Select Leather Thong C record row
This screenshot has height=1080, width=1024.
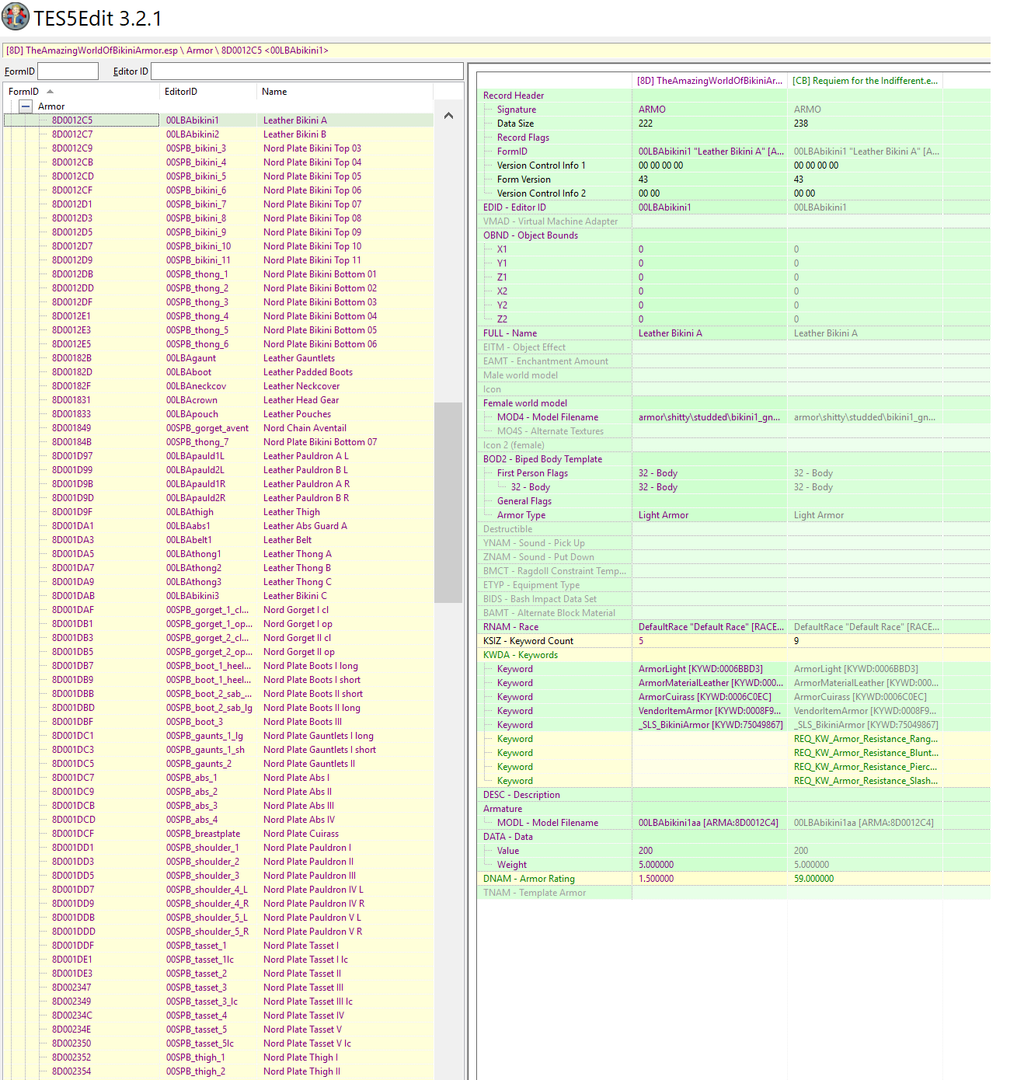[x=218, y=581]
